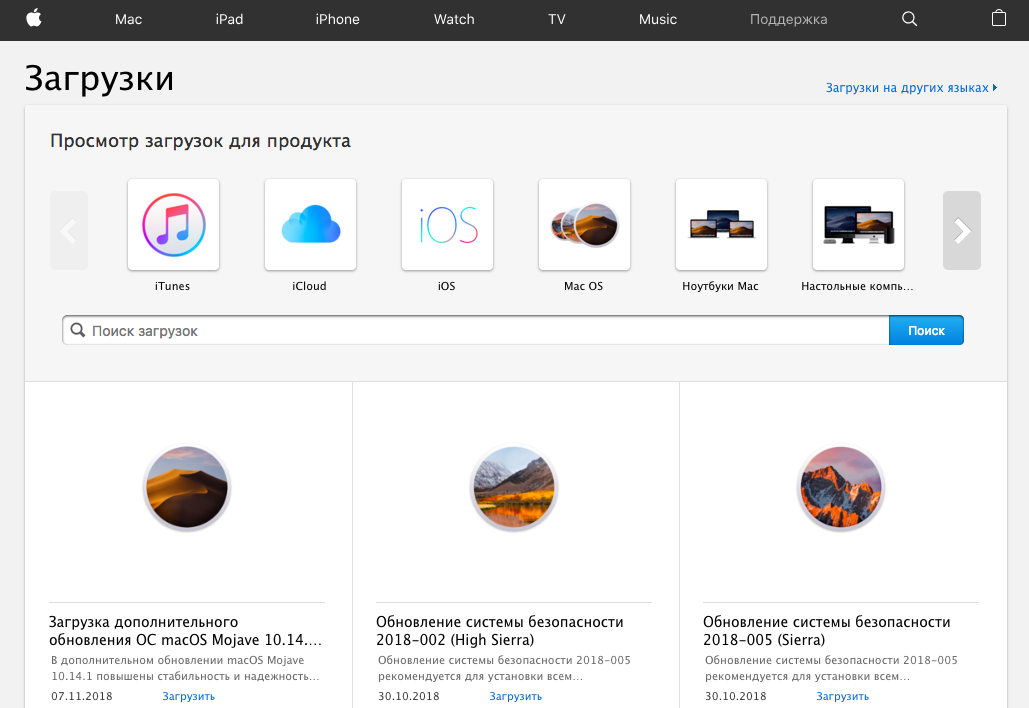Open Загрузки на других языках link
Screen dimensions: 1029x708
pyautogui.click(x=908, y=88)
